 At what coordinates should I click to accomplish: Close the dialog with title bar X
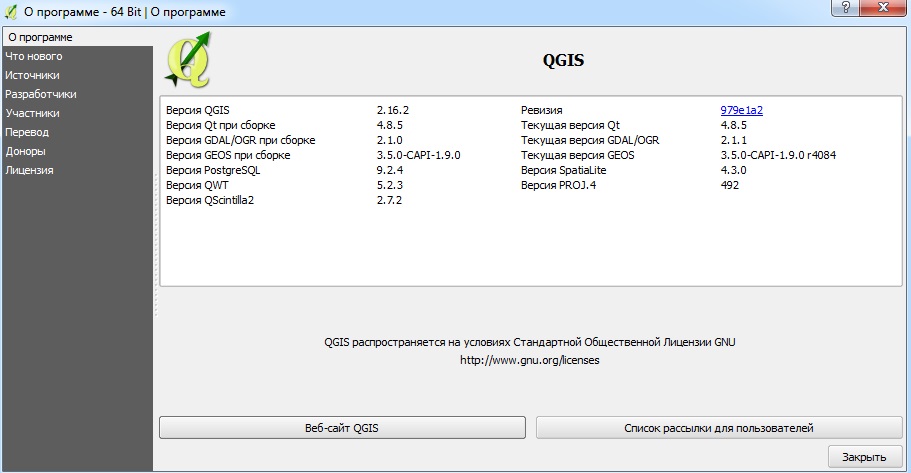pos(883,8)
